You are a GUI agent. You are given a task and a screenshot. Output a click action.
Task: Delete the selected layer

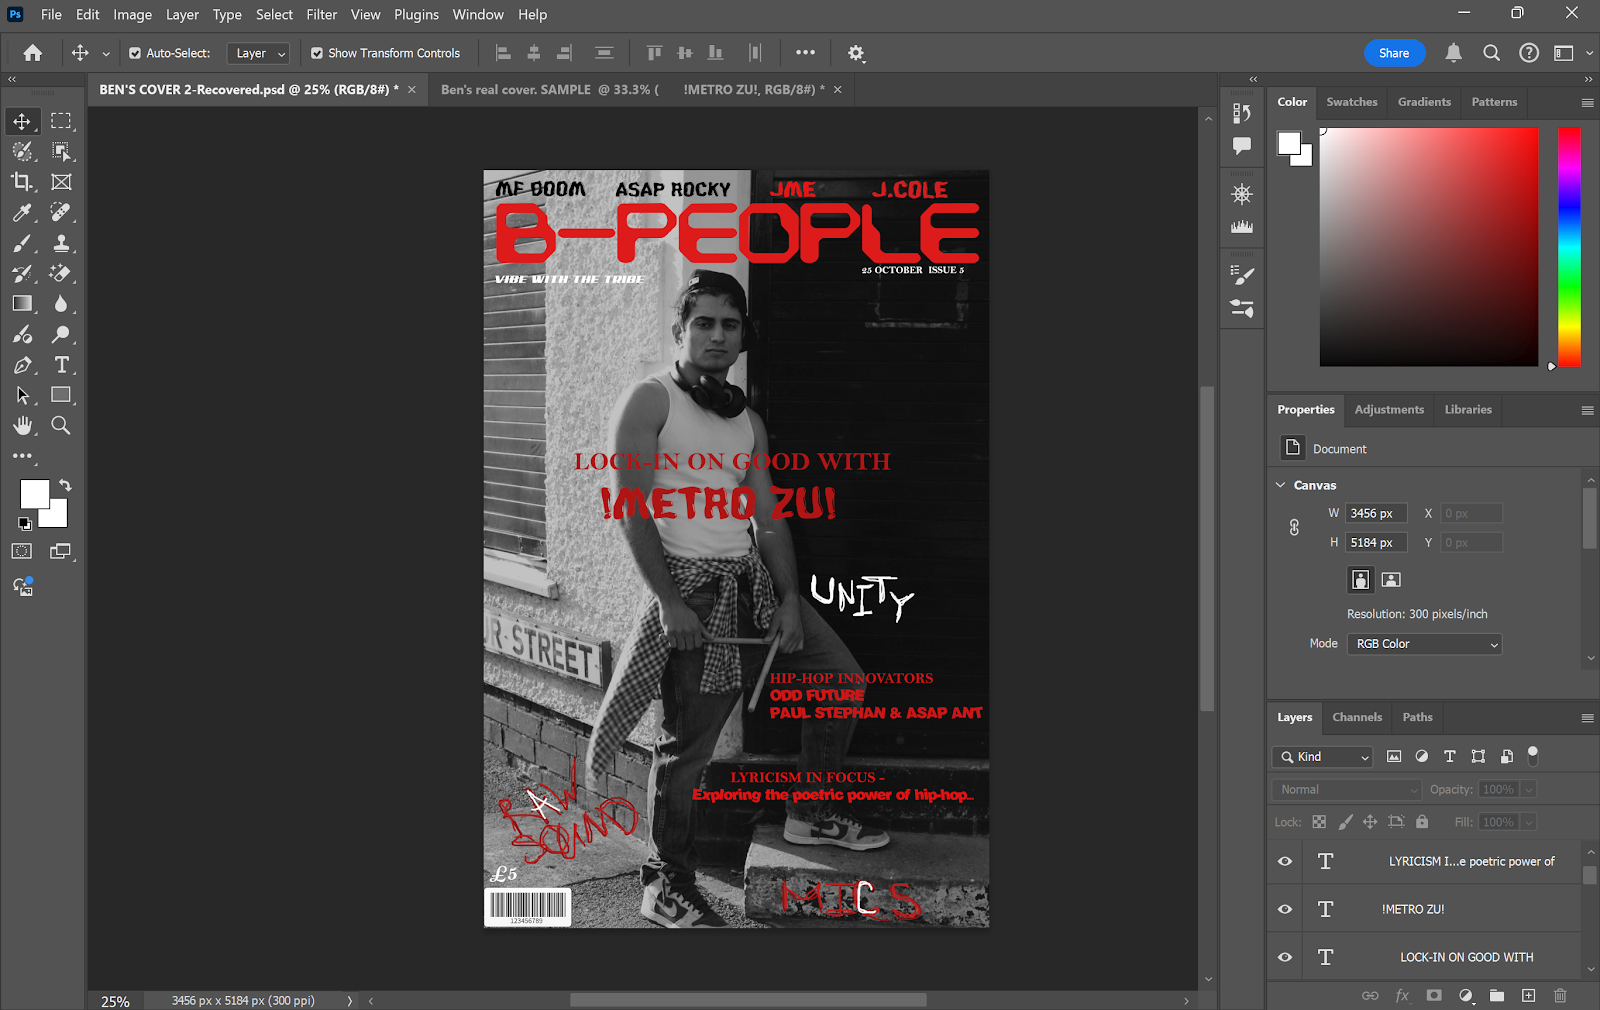coord(1560,996)
